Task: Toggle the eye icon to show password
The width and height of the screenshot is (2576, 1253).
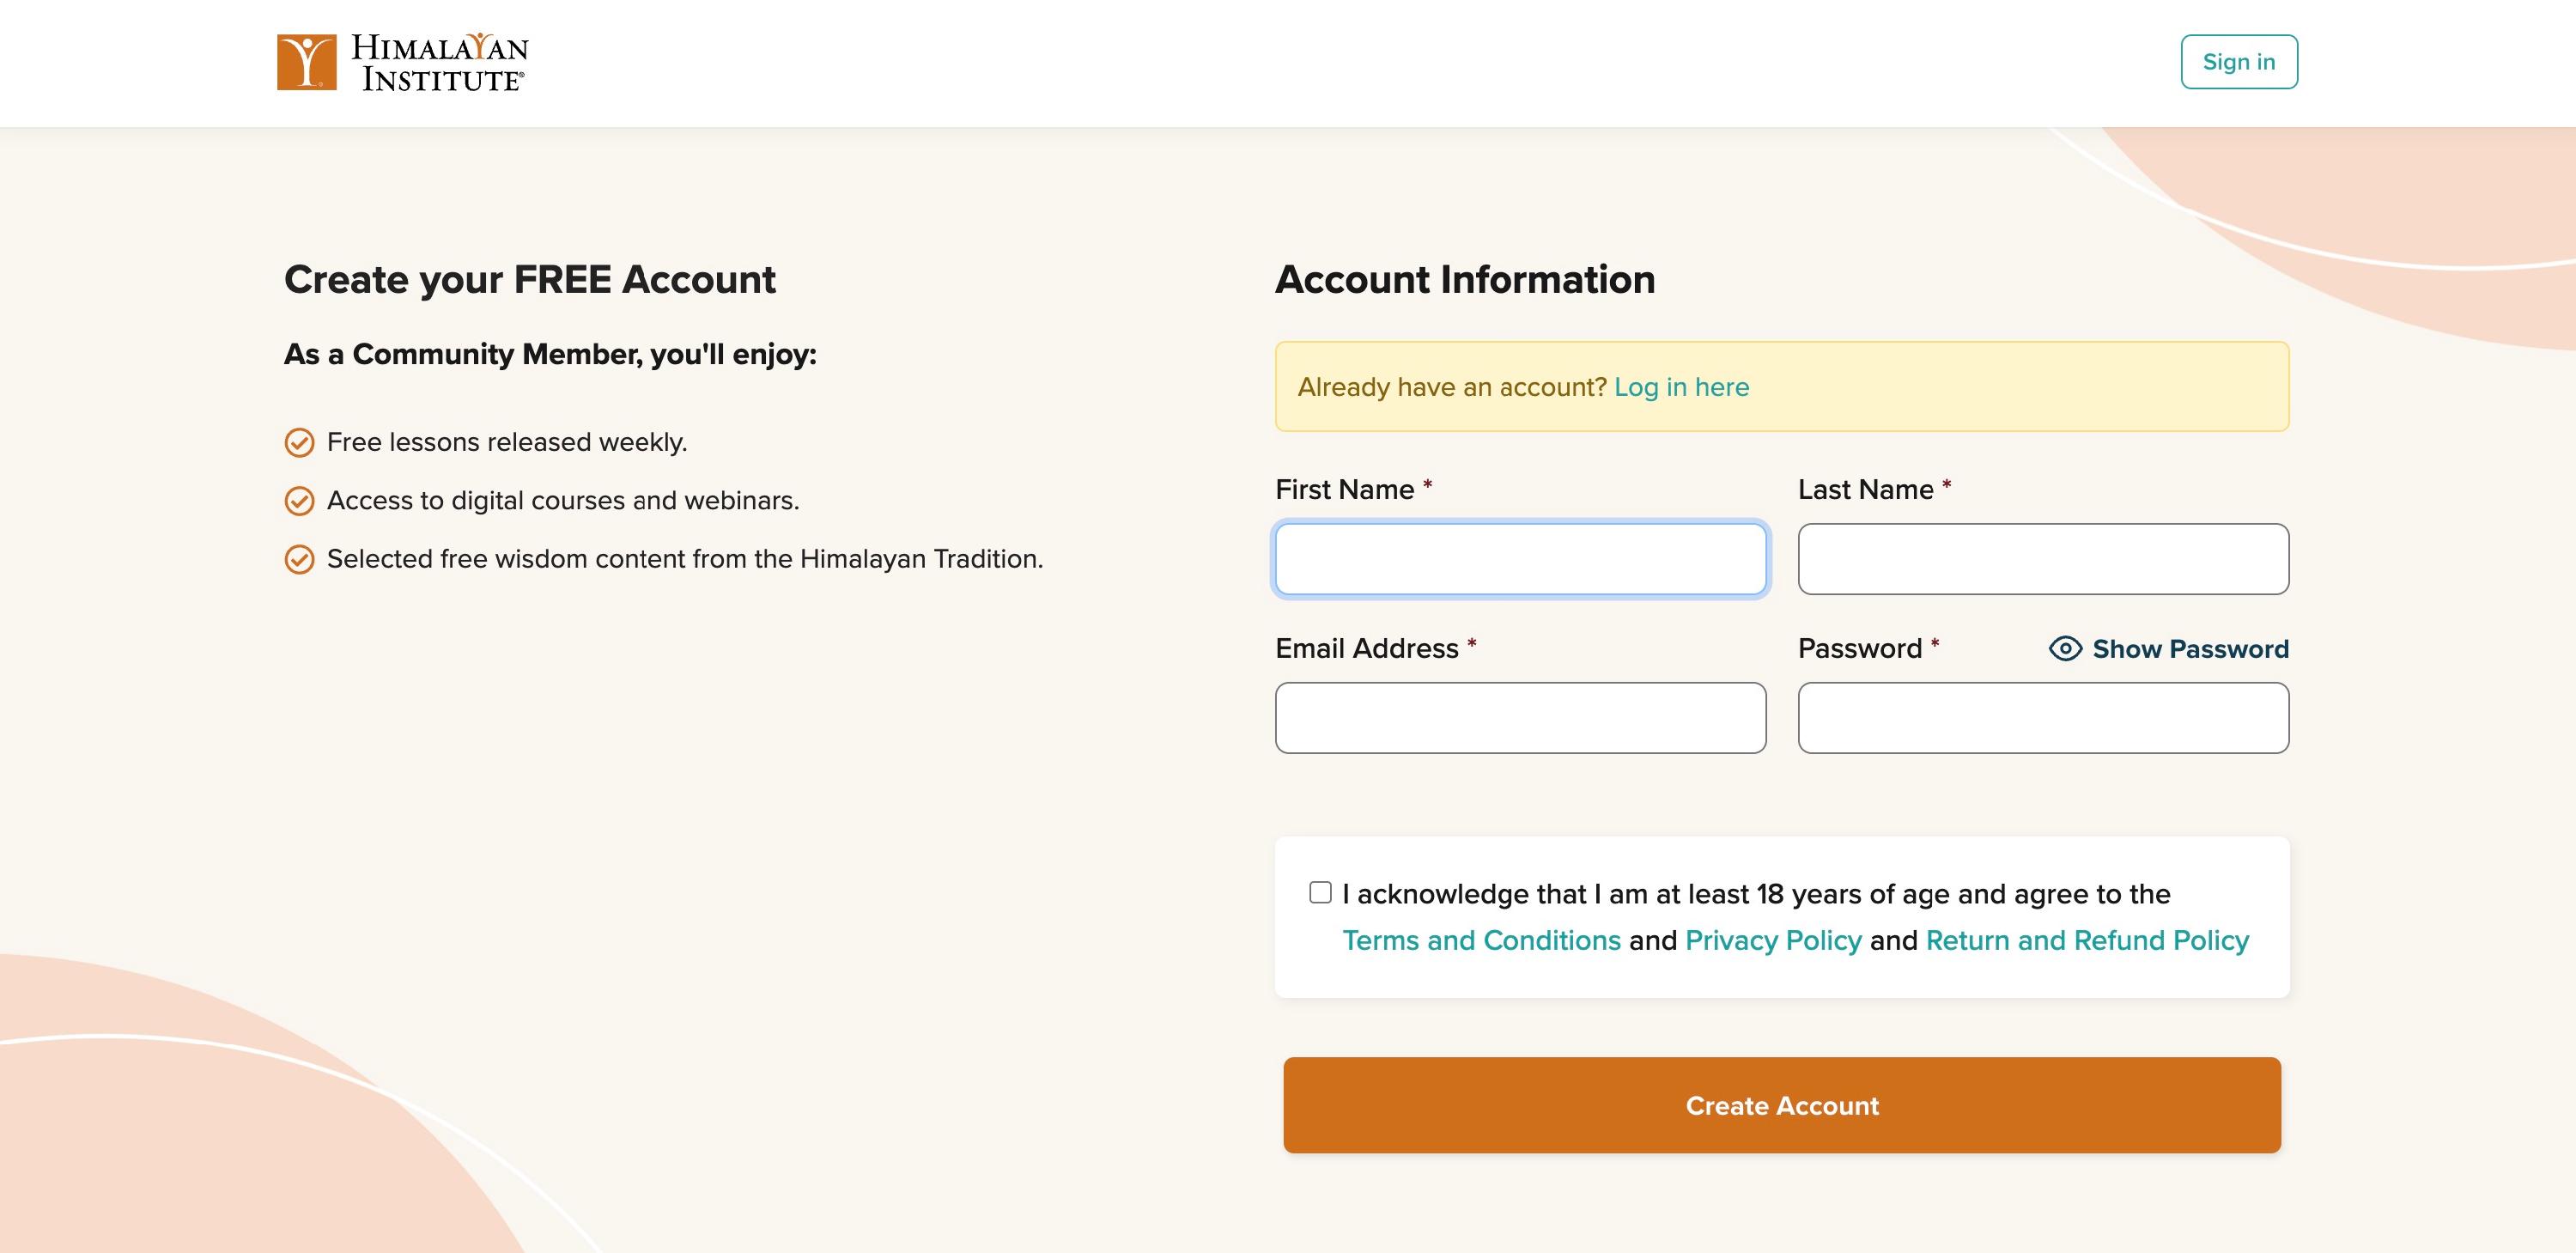Action: pos(2064,649)
